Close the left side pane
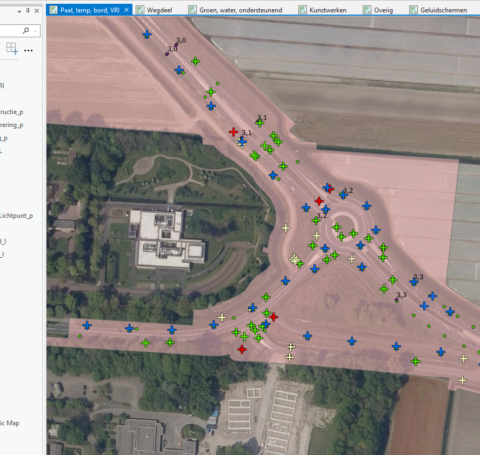The width and height of the screenshot is (480, 455). (37, 11)
